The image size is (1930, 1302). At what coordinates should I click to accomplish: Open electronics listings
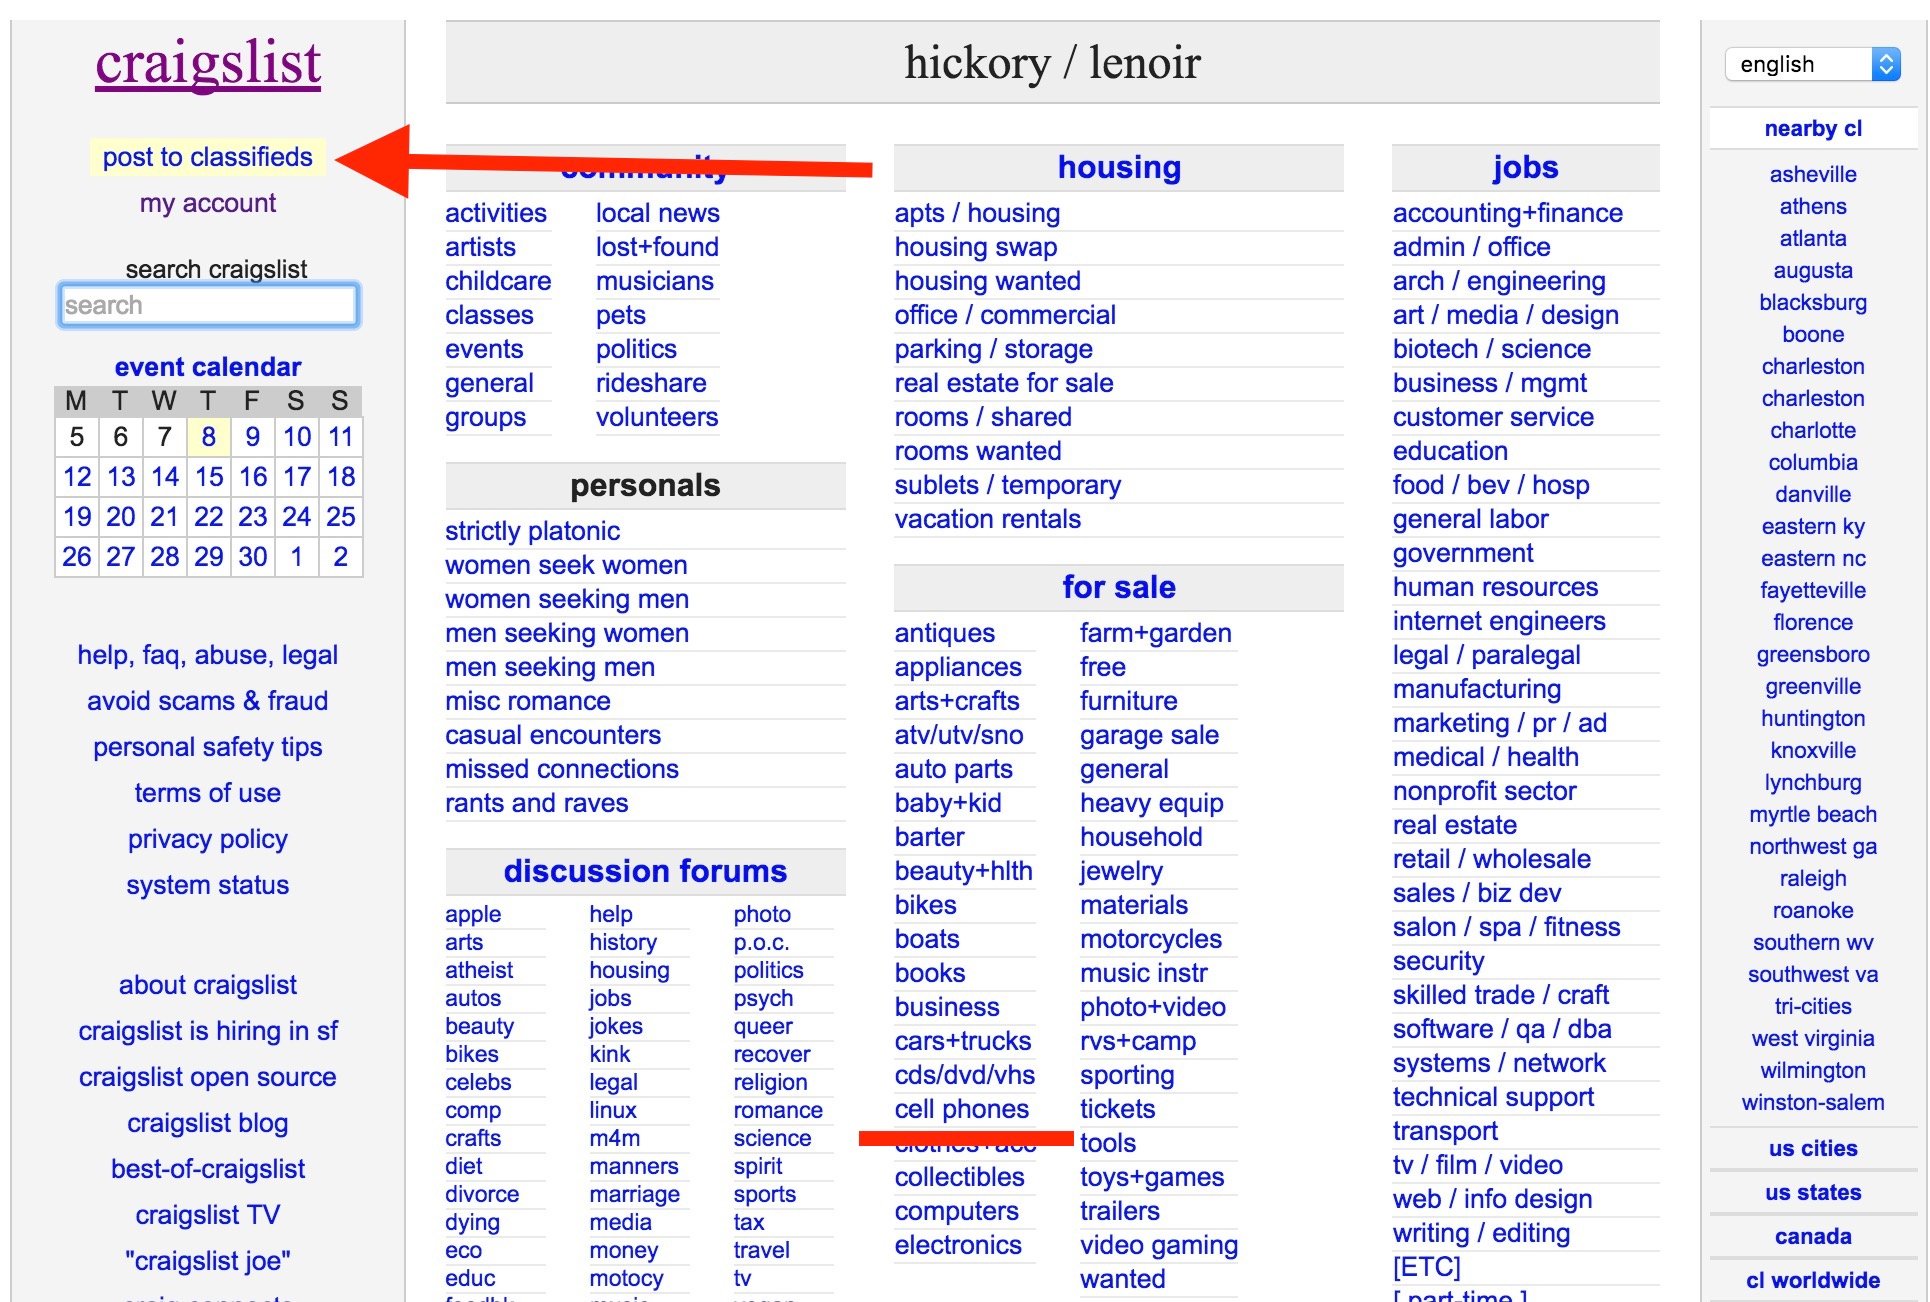[958, 1245]
